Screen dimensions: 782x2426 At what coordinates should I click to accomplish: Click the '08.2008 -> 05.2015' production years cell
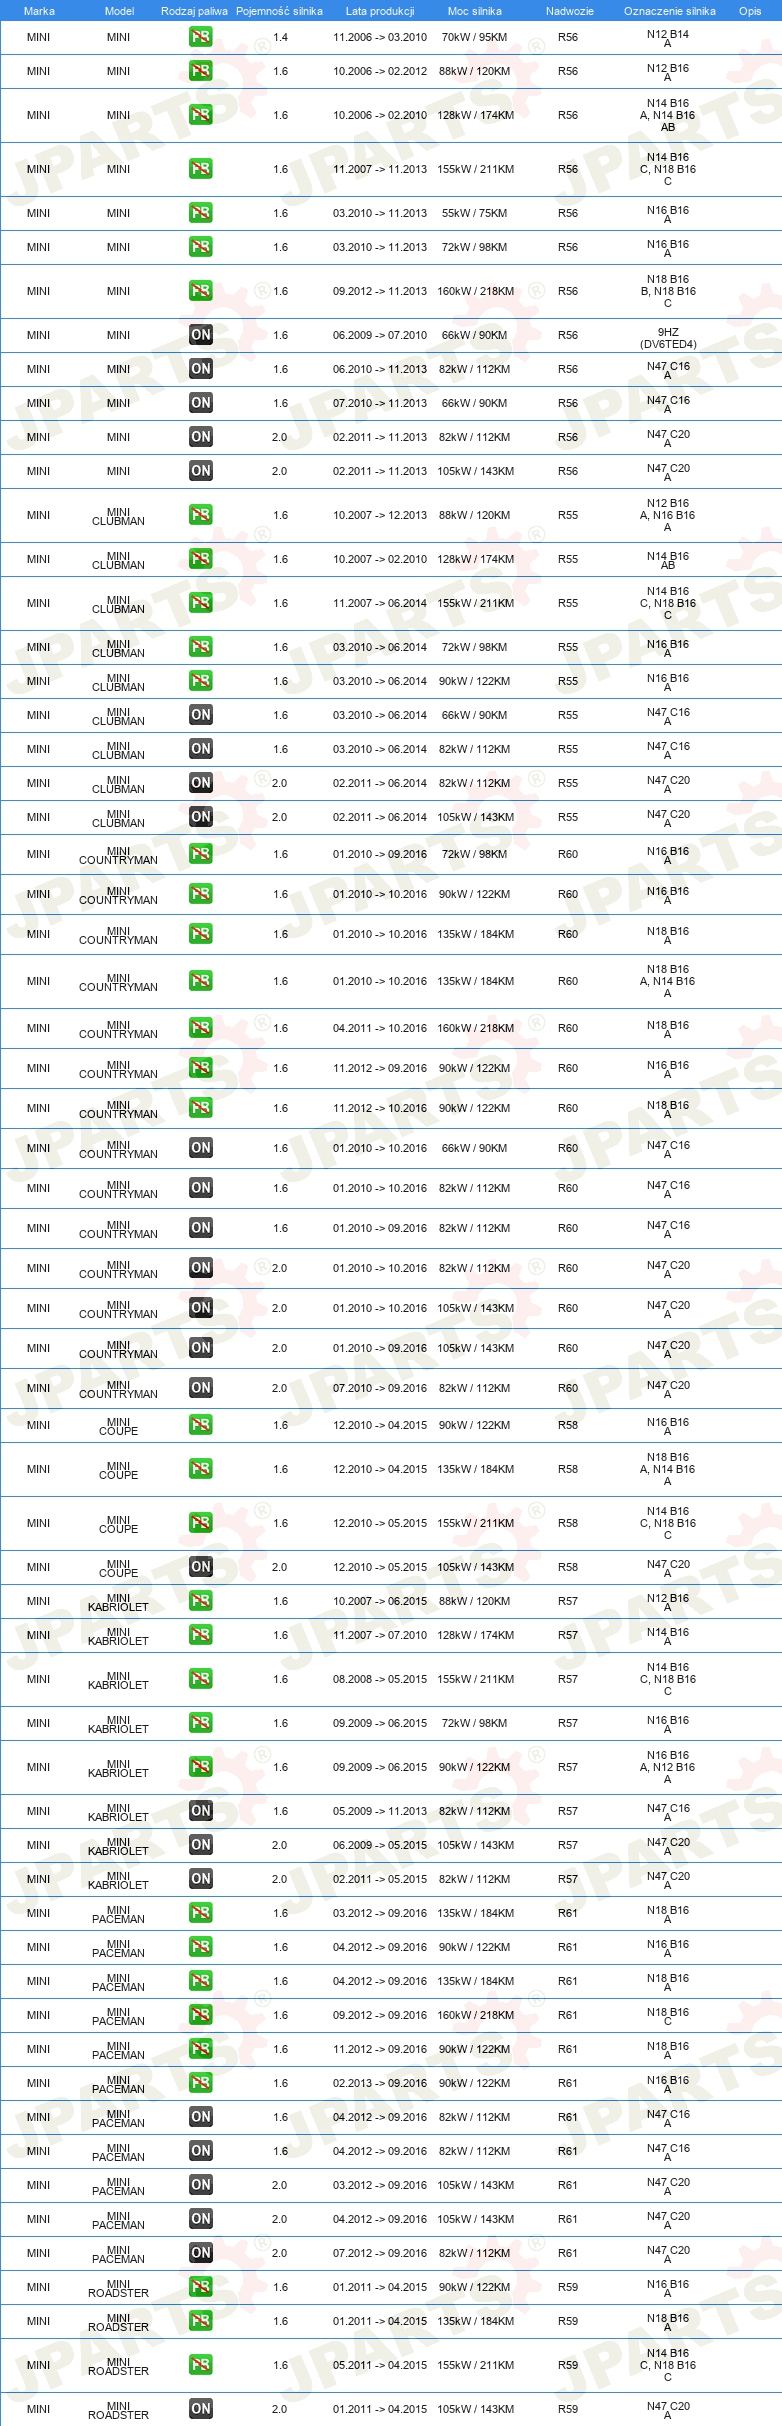tap(380, 1679)
